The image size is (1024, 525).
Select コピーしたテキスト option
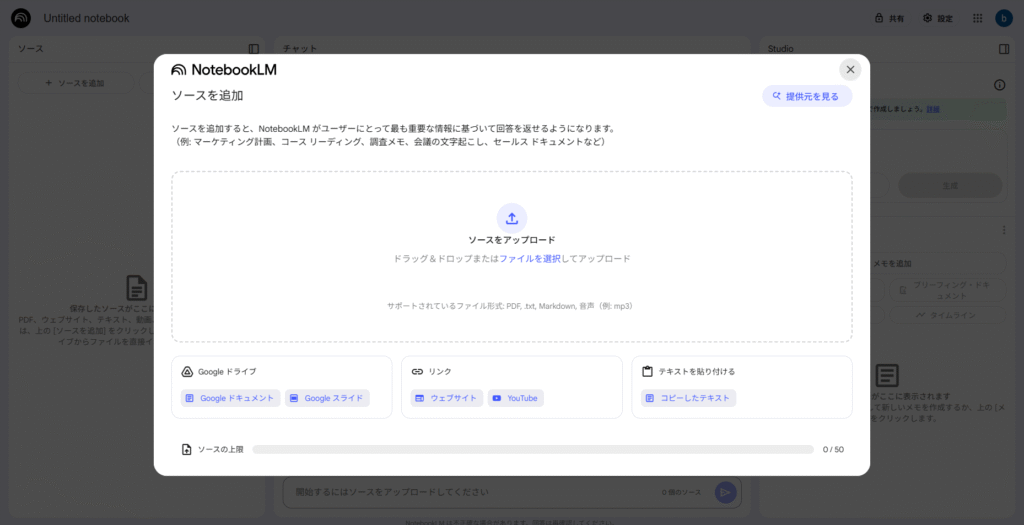688,398
